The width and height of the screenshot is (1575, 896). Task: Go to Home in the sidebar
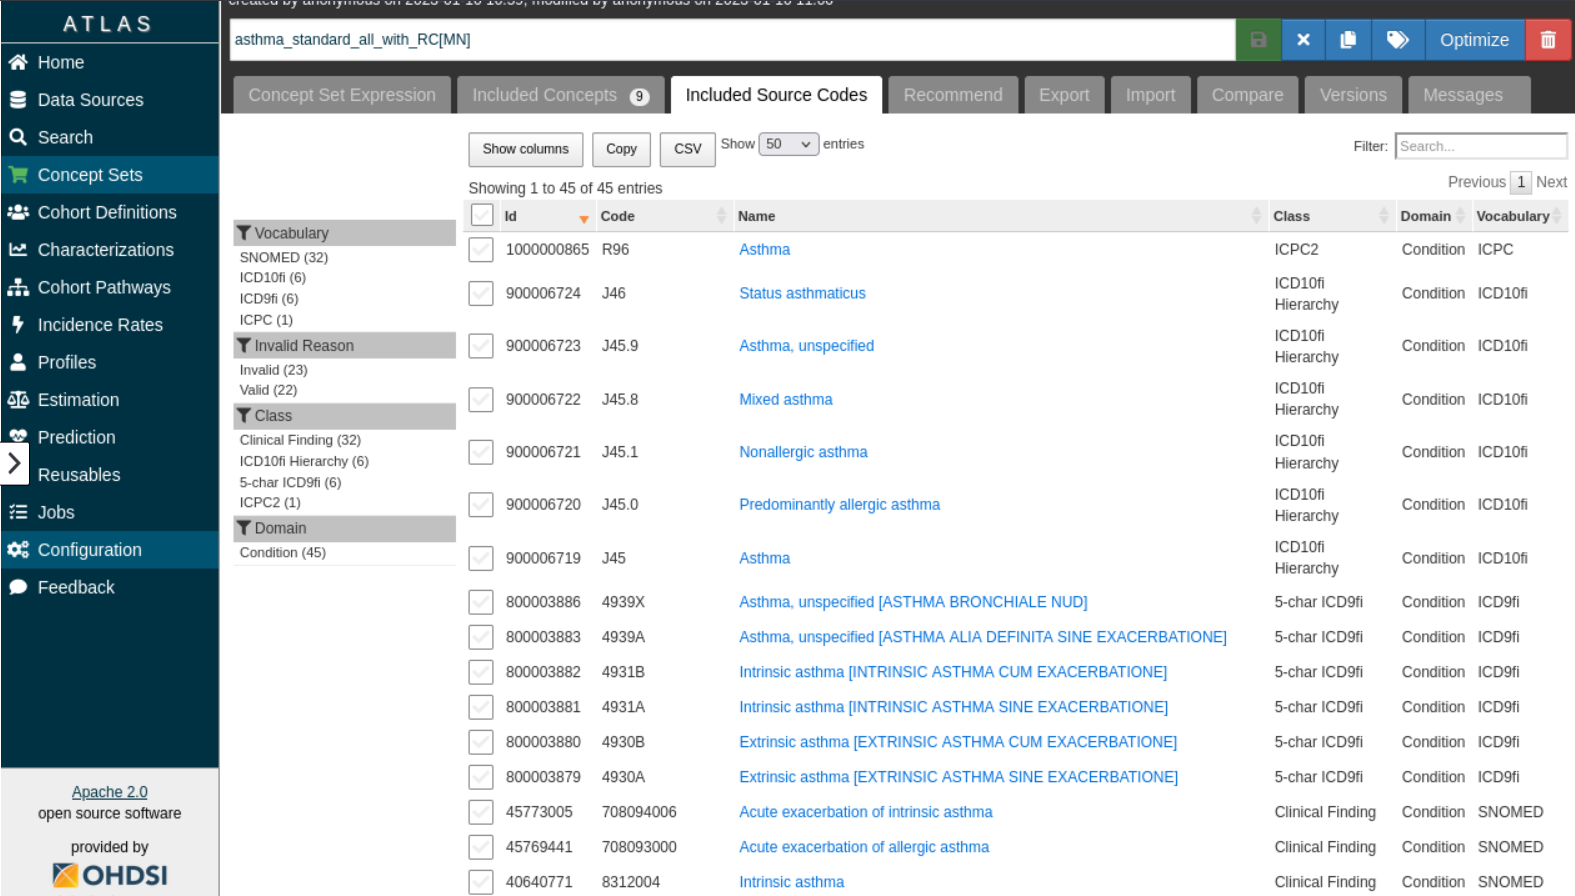(60, 62)
